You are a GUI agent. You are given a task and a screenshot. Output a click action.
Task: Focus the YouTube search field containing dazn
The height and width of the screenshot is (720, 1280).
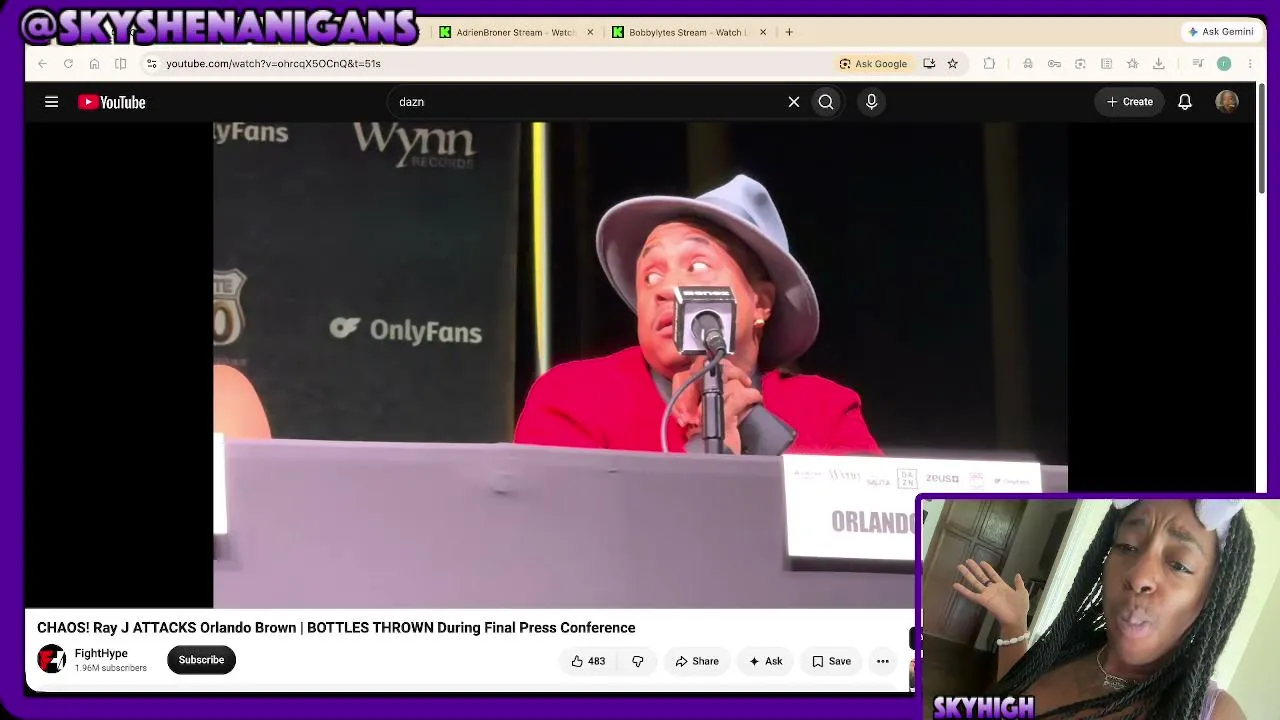(588, 102)
